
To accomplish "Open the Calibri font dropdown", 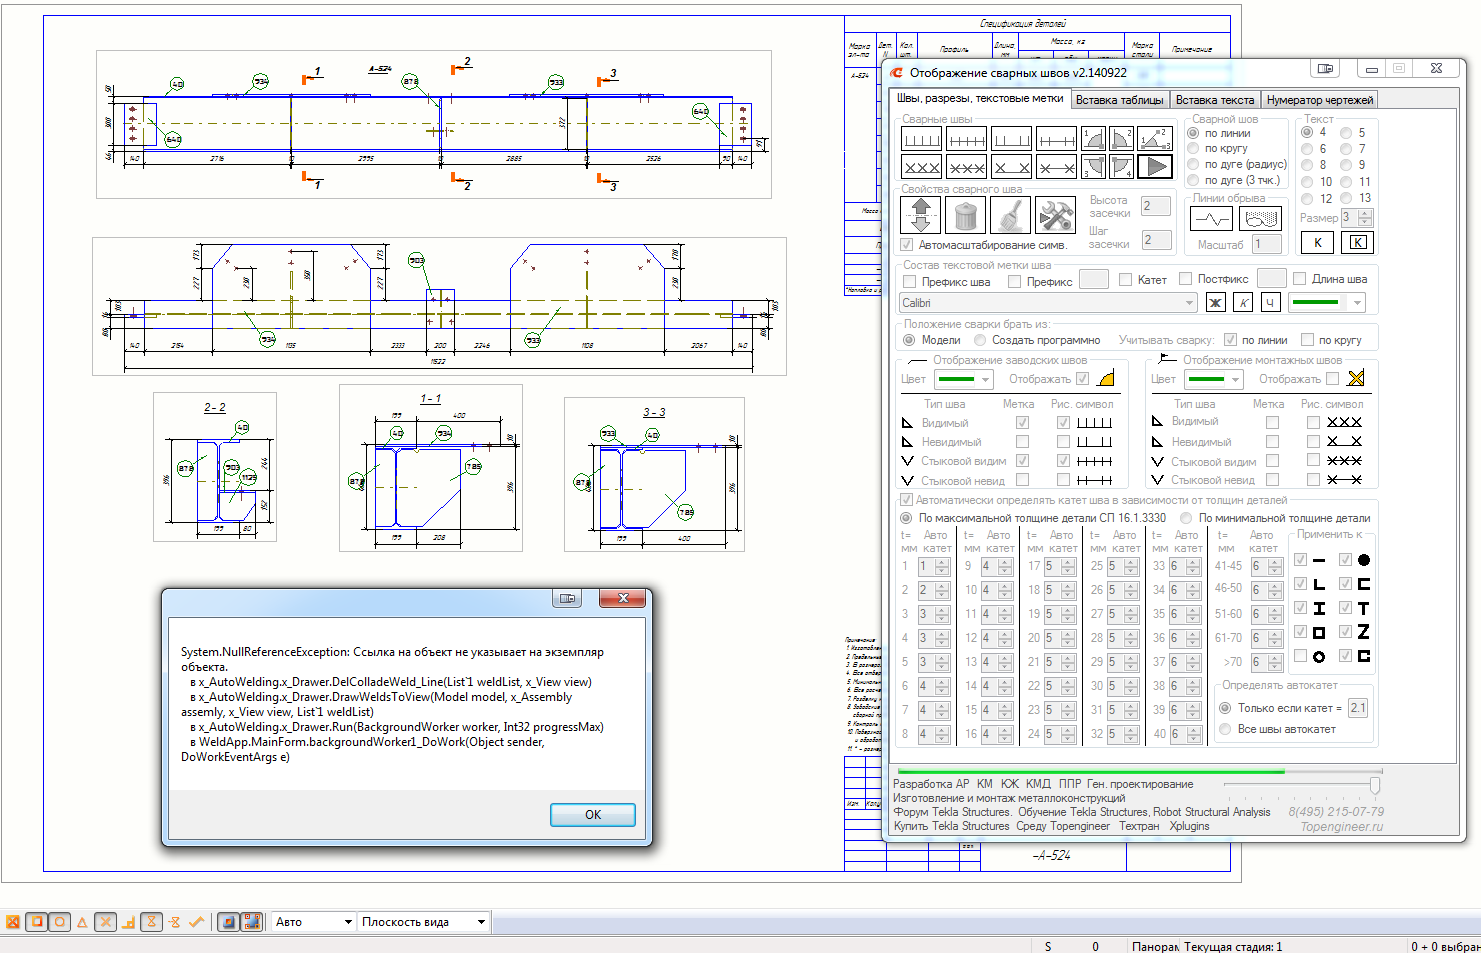I will pos(1188,303).
